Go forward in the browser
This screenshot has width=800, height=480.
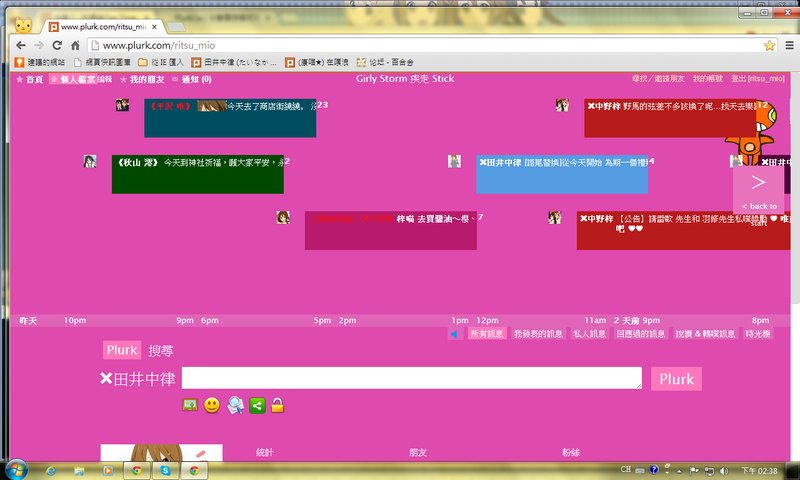(39, 45)
